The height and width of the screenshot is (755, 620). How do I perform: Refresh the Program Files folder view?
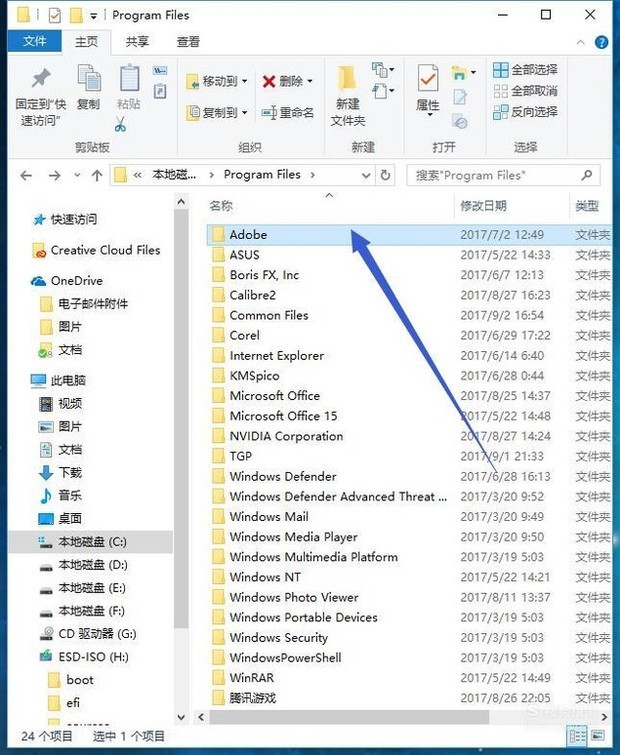point(385,175)
